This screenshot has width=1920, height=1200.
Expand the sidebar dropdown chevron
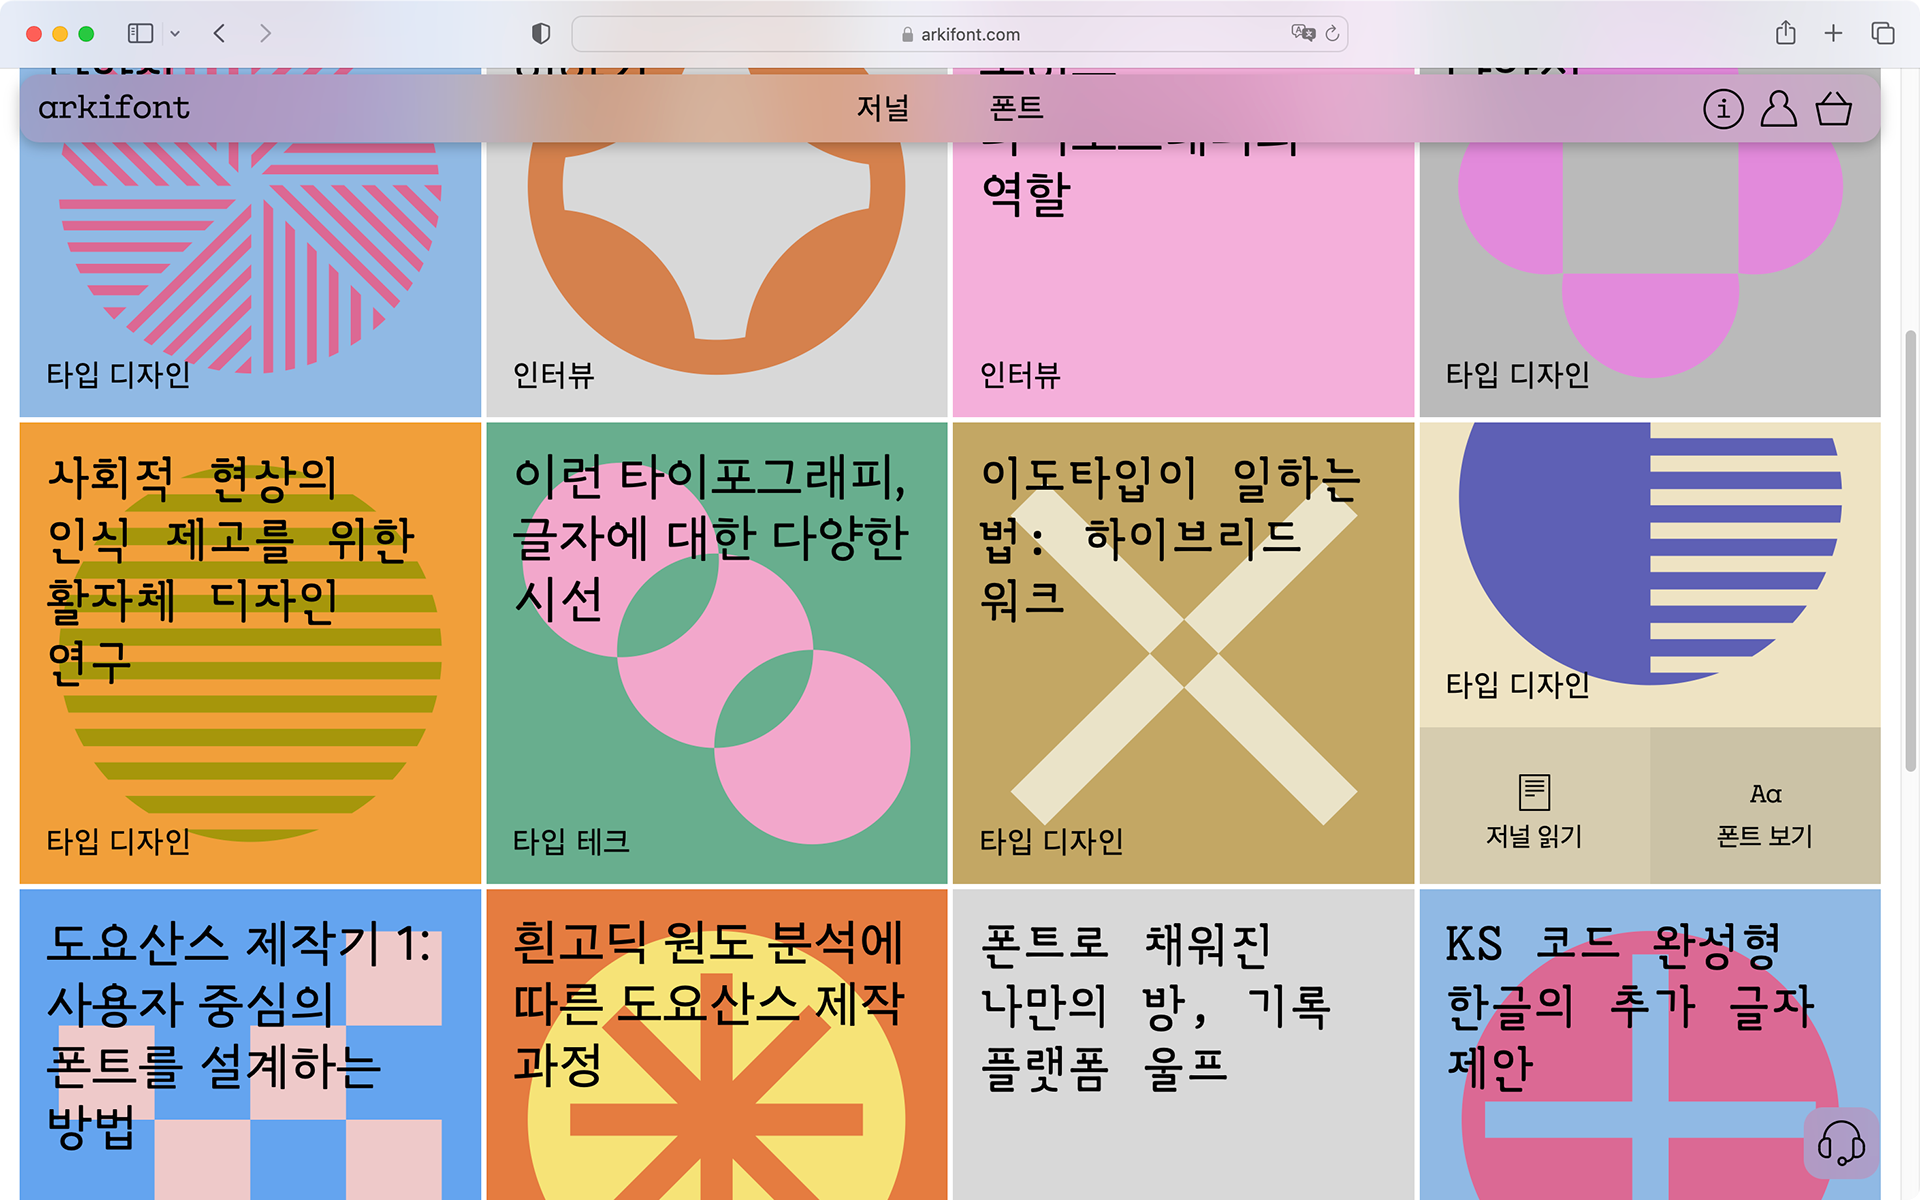click(x=175, y=34)
